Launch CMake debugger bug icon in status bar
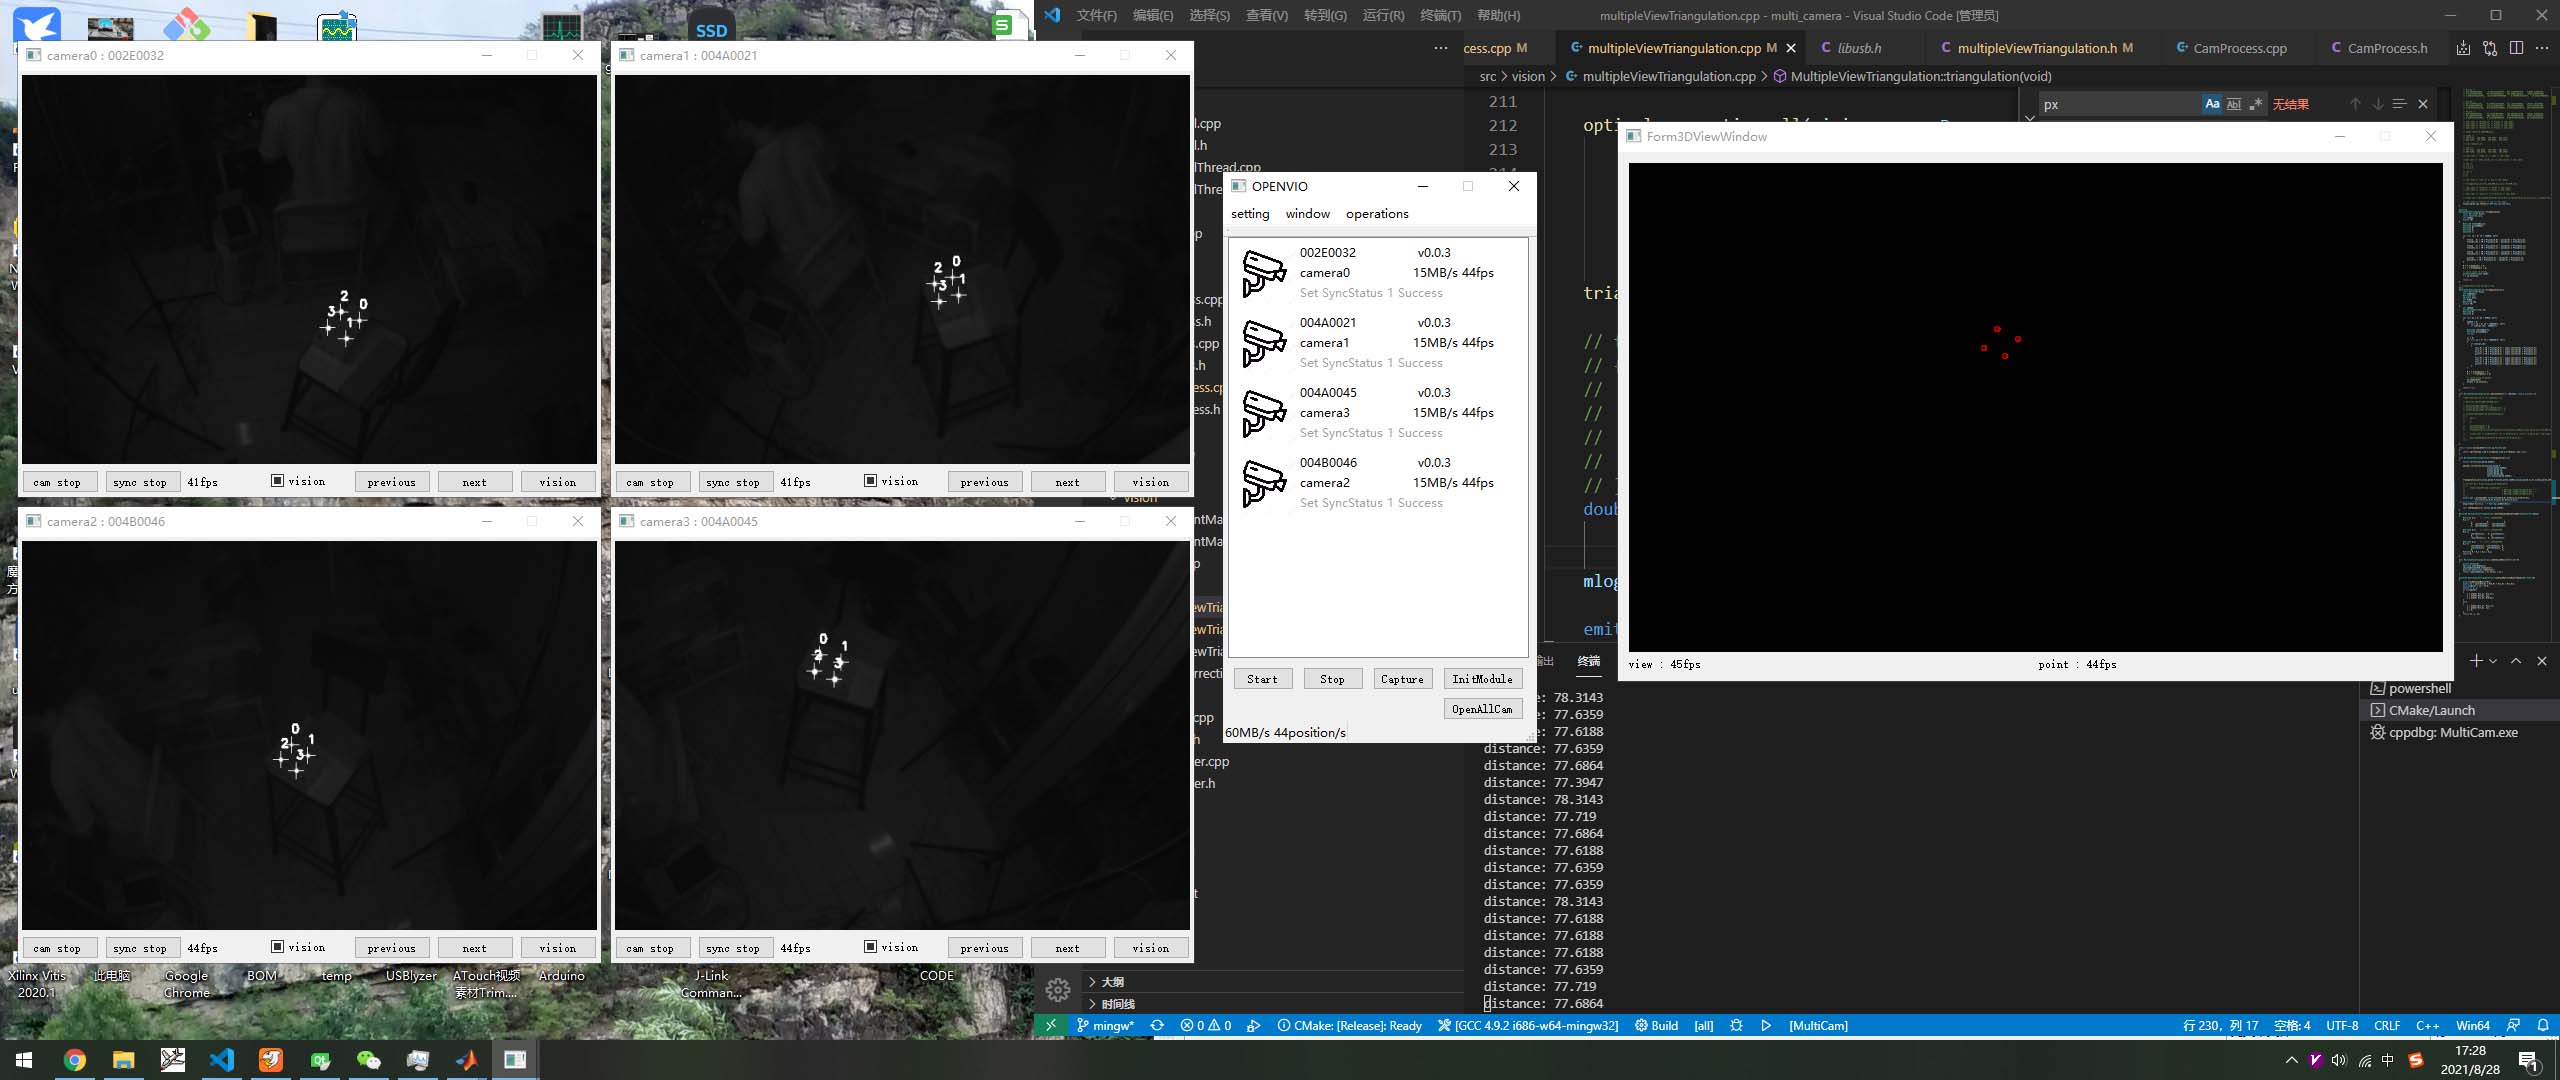The image size is (2560, 1080). [1736, 1025]
